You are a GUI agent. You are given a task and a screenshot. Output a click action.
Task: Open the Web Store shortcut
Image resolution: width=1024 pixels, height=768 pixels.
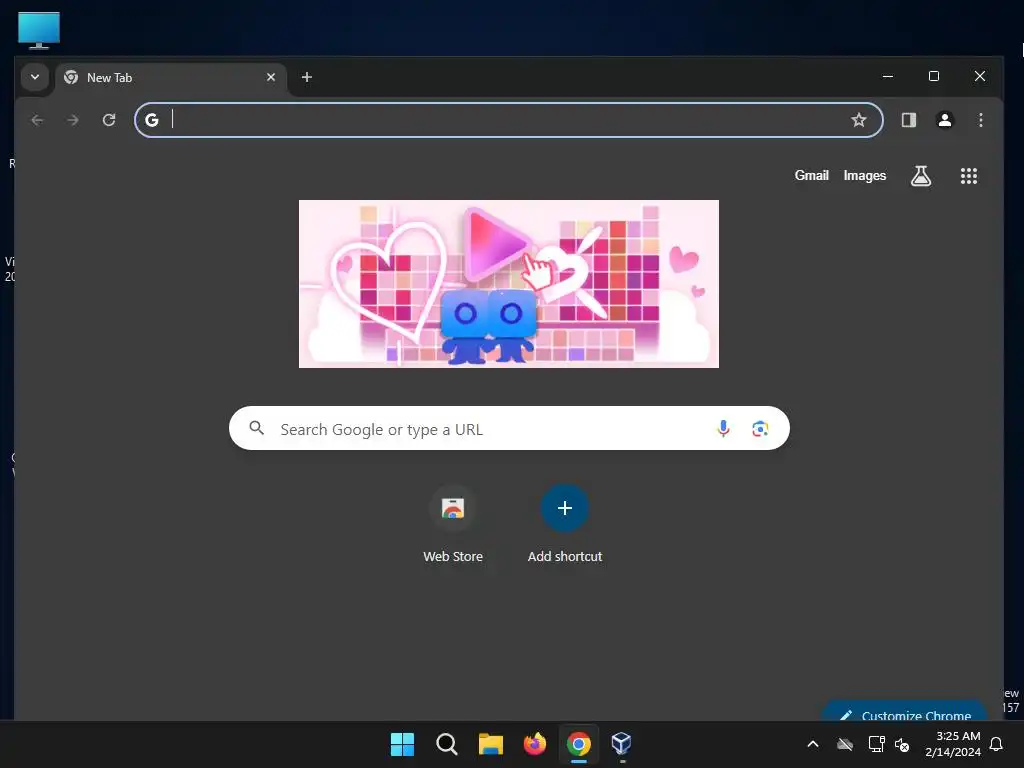(x=453, y=525)
